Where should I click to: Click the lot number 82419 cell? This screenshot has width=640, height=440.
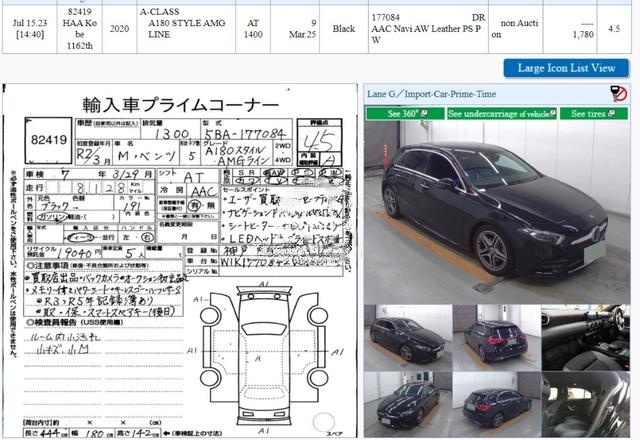77,30
